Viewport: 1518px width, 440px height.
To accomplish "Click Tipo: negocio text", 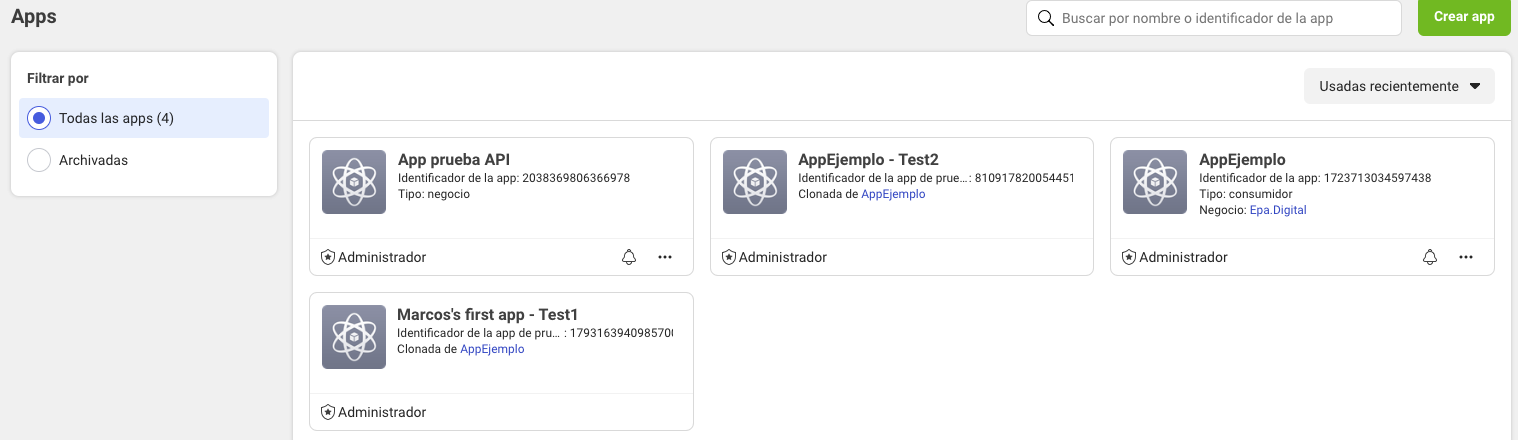I will [x=434, y=194].
